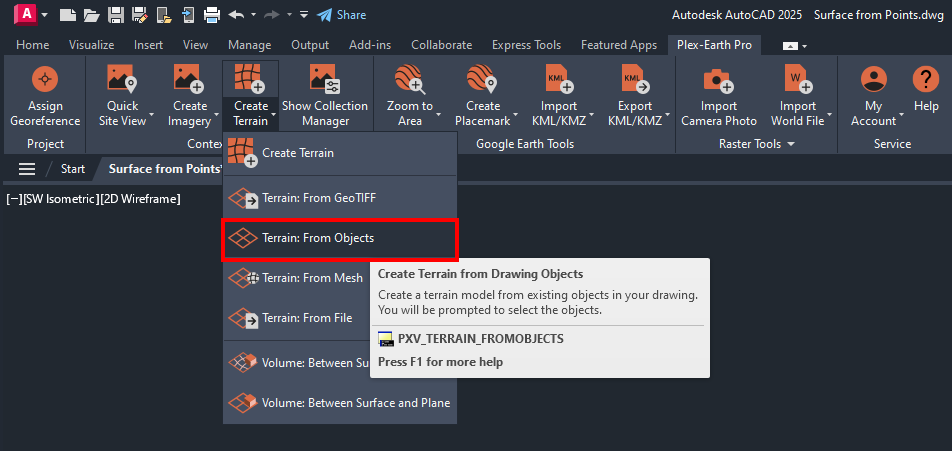Image resolution: width=952 pixels, height=451 pixels.
Task: Click the Share button
Action: pos(342,15)
